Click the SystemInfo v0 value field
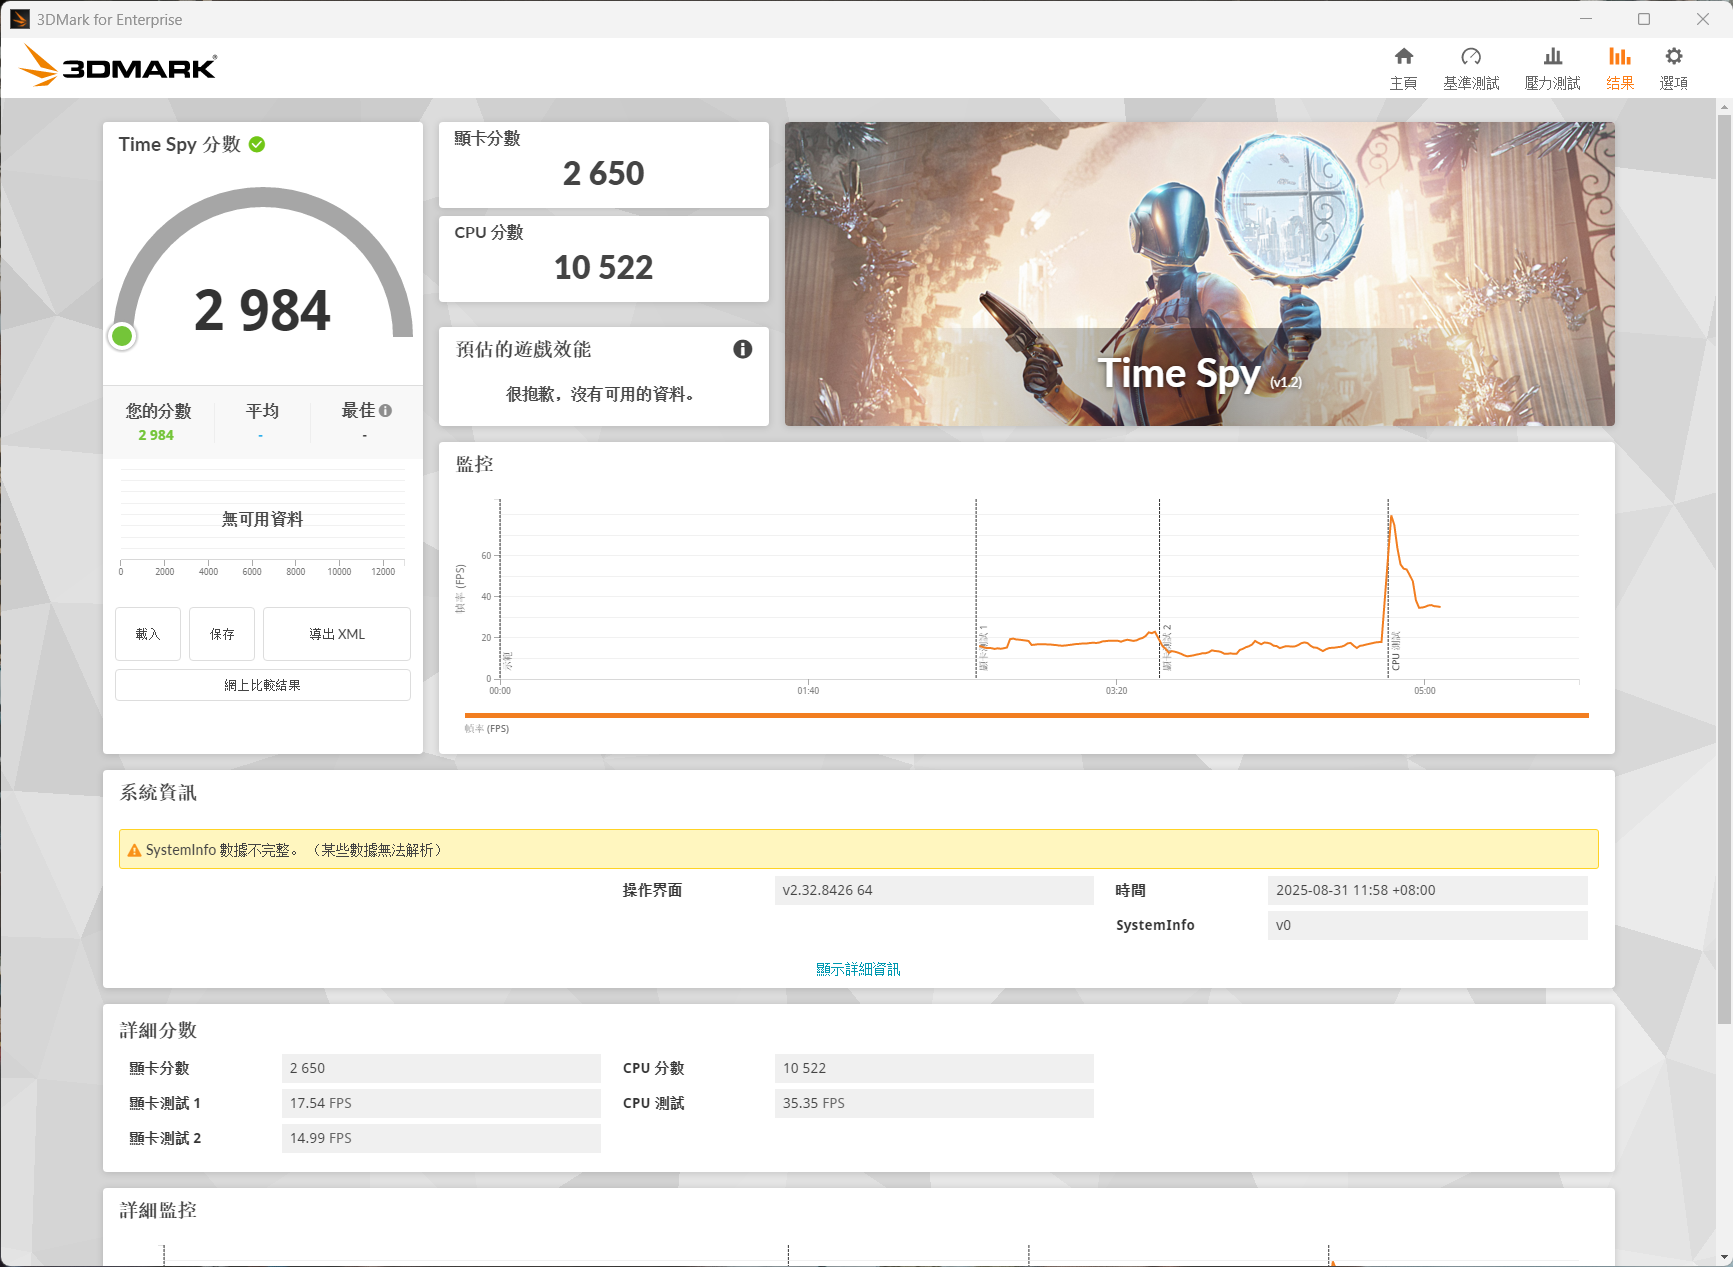Screen dimensions: 1733x1267 pyautogui.click(x=1427, y=925)
